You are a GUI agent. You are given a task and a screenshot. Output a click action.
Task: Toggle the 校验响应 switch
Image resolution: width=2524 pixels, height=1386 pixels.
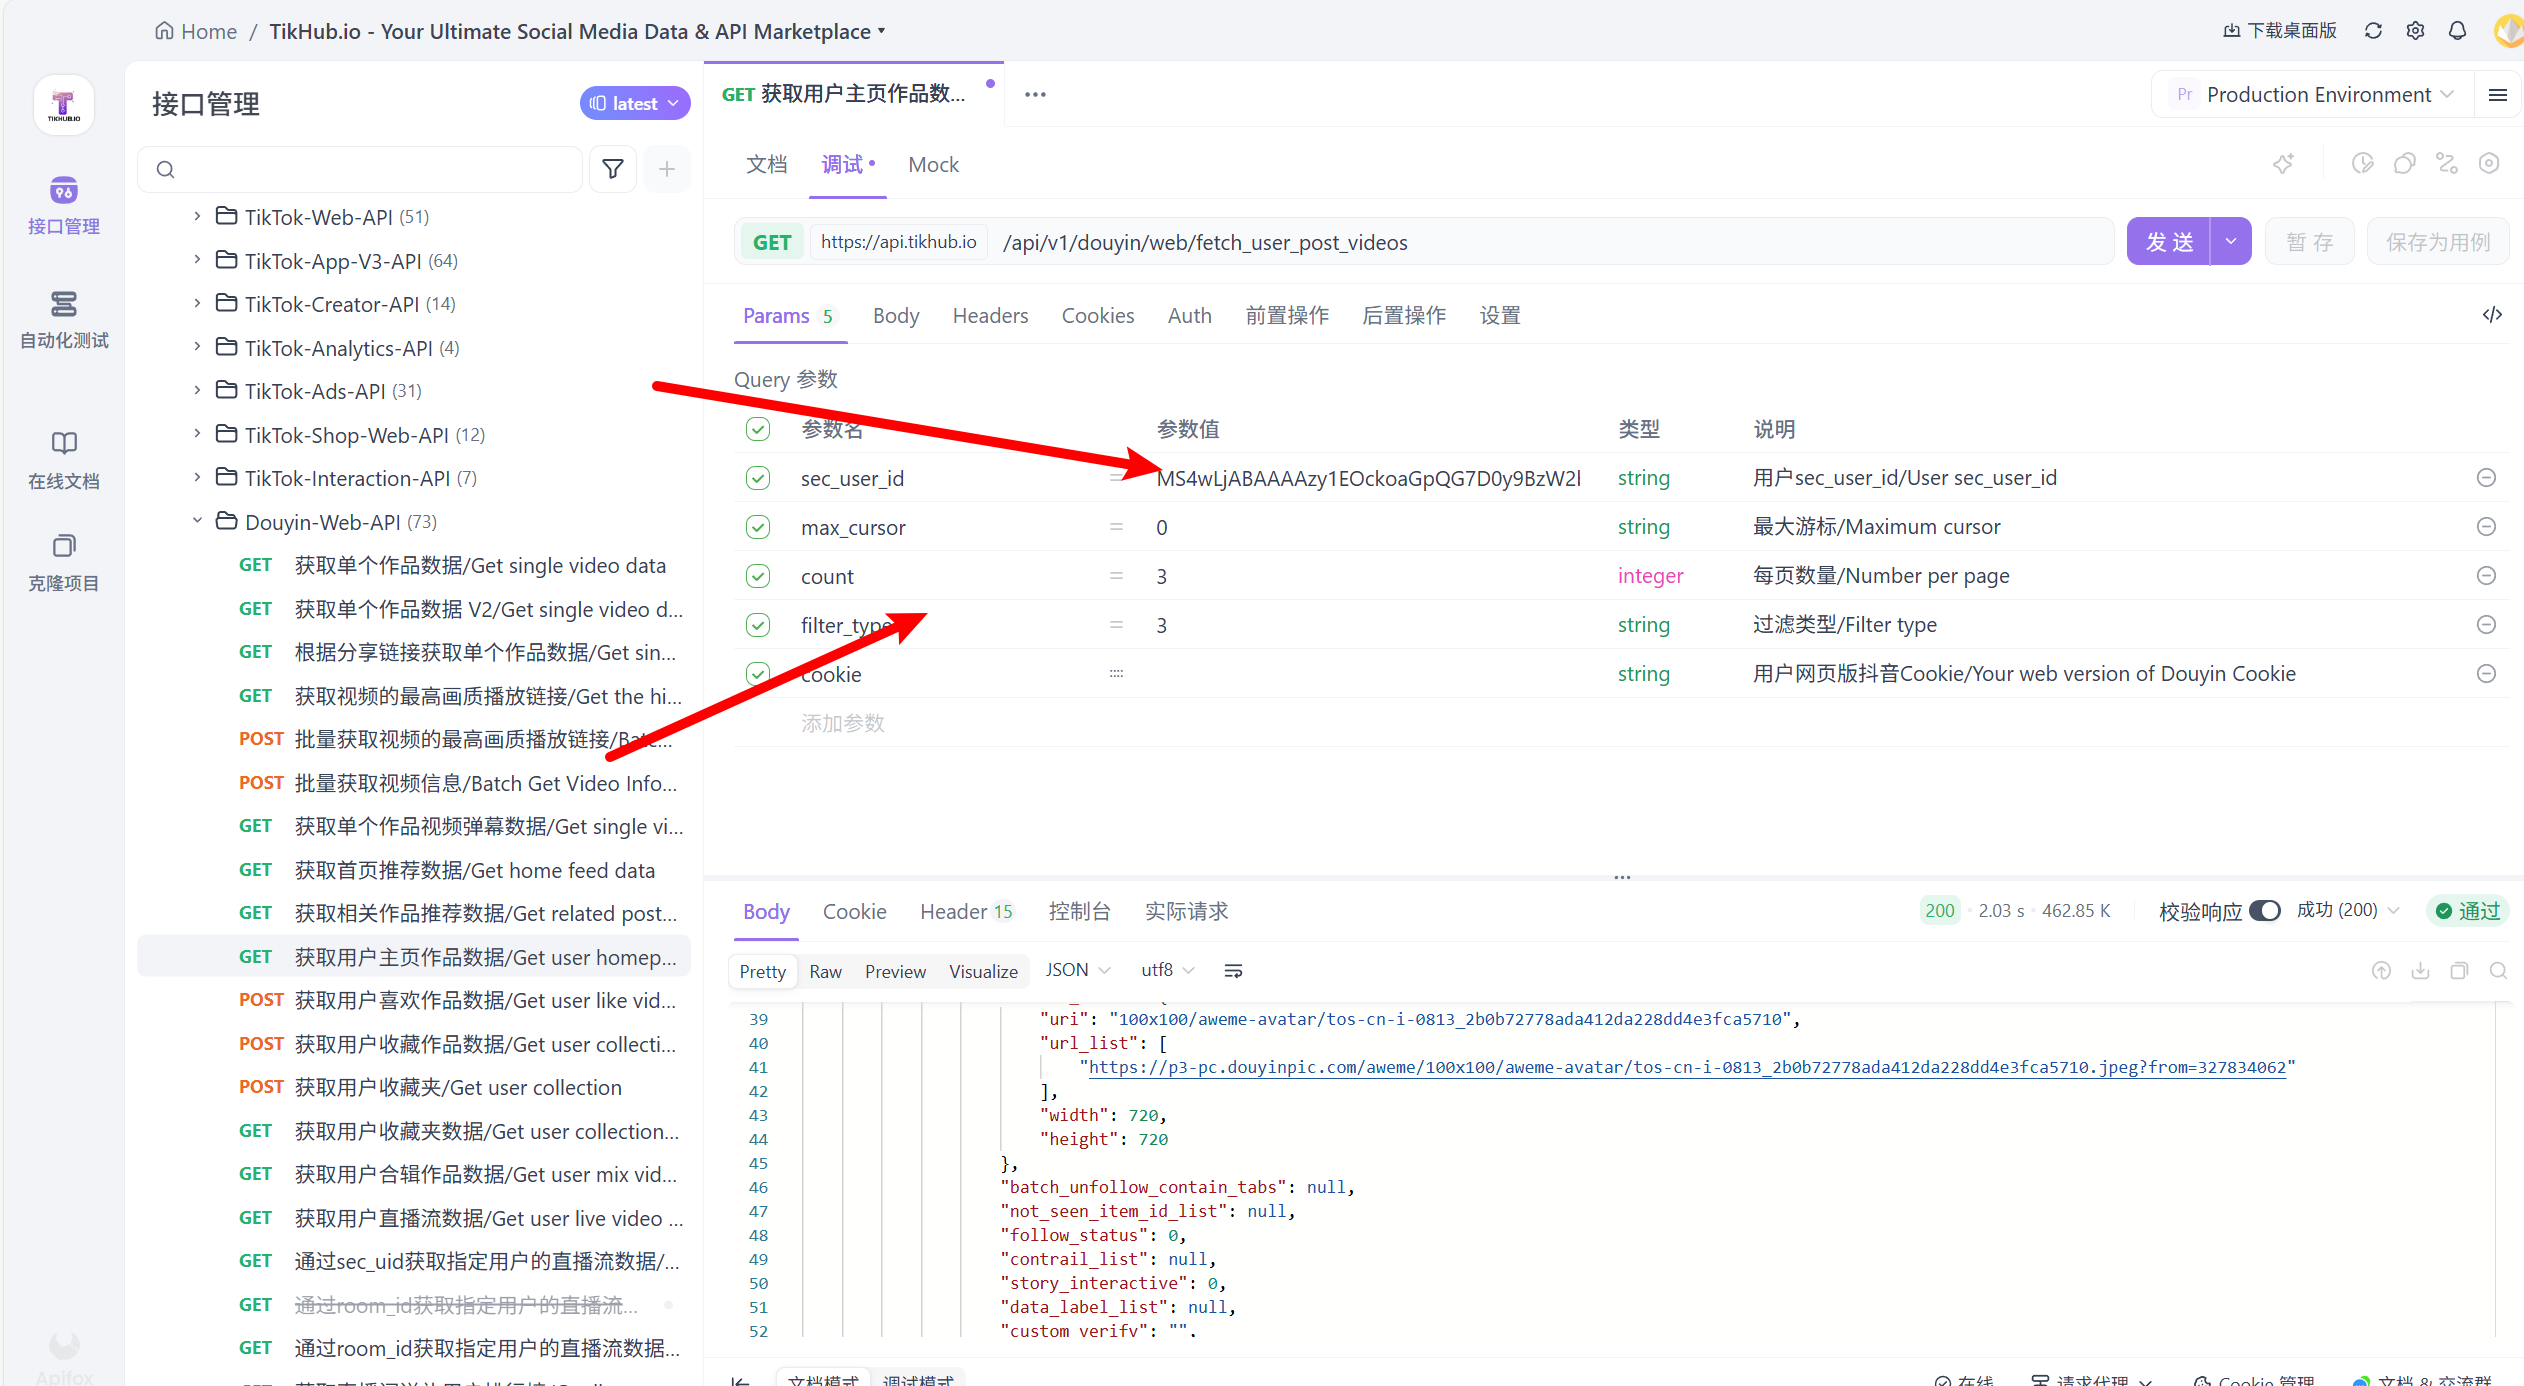coord(2264,911)
